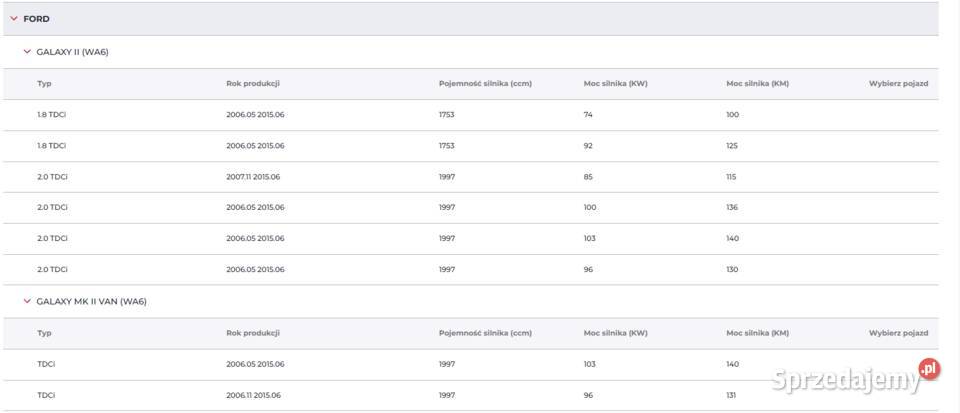Click production date 2006.11 2015.06

253,395
